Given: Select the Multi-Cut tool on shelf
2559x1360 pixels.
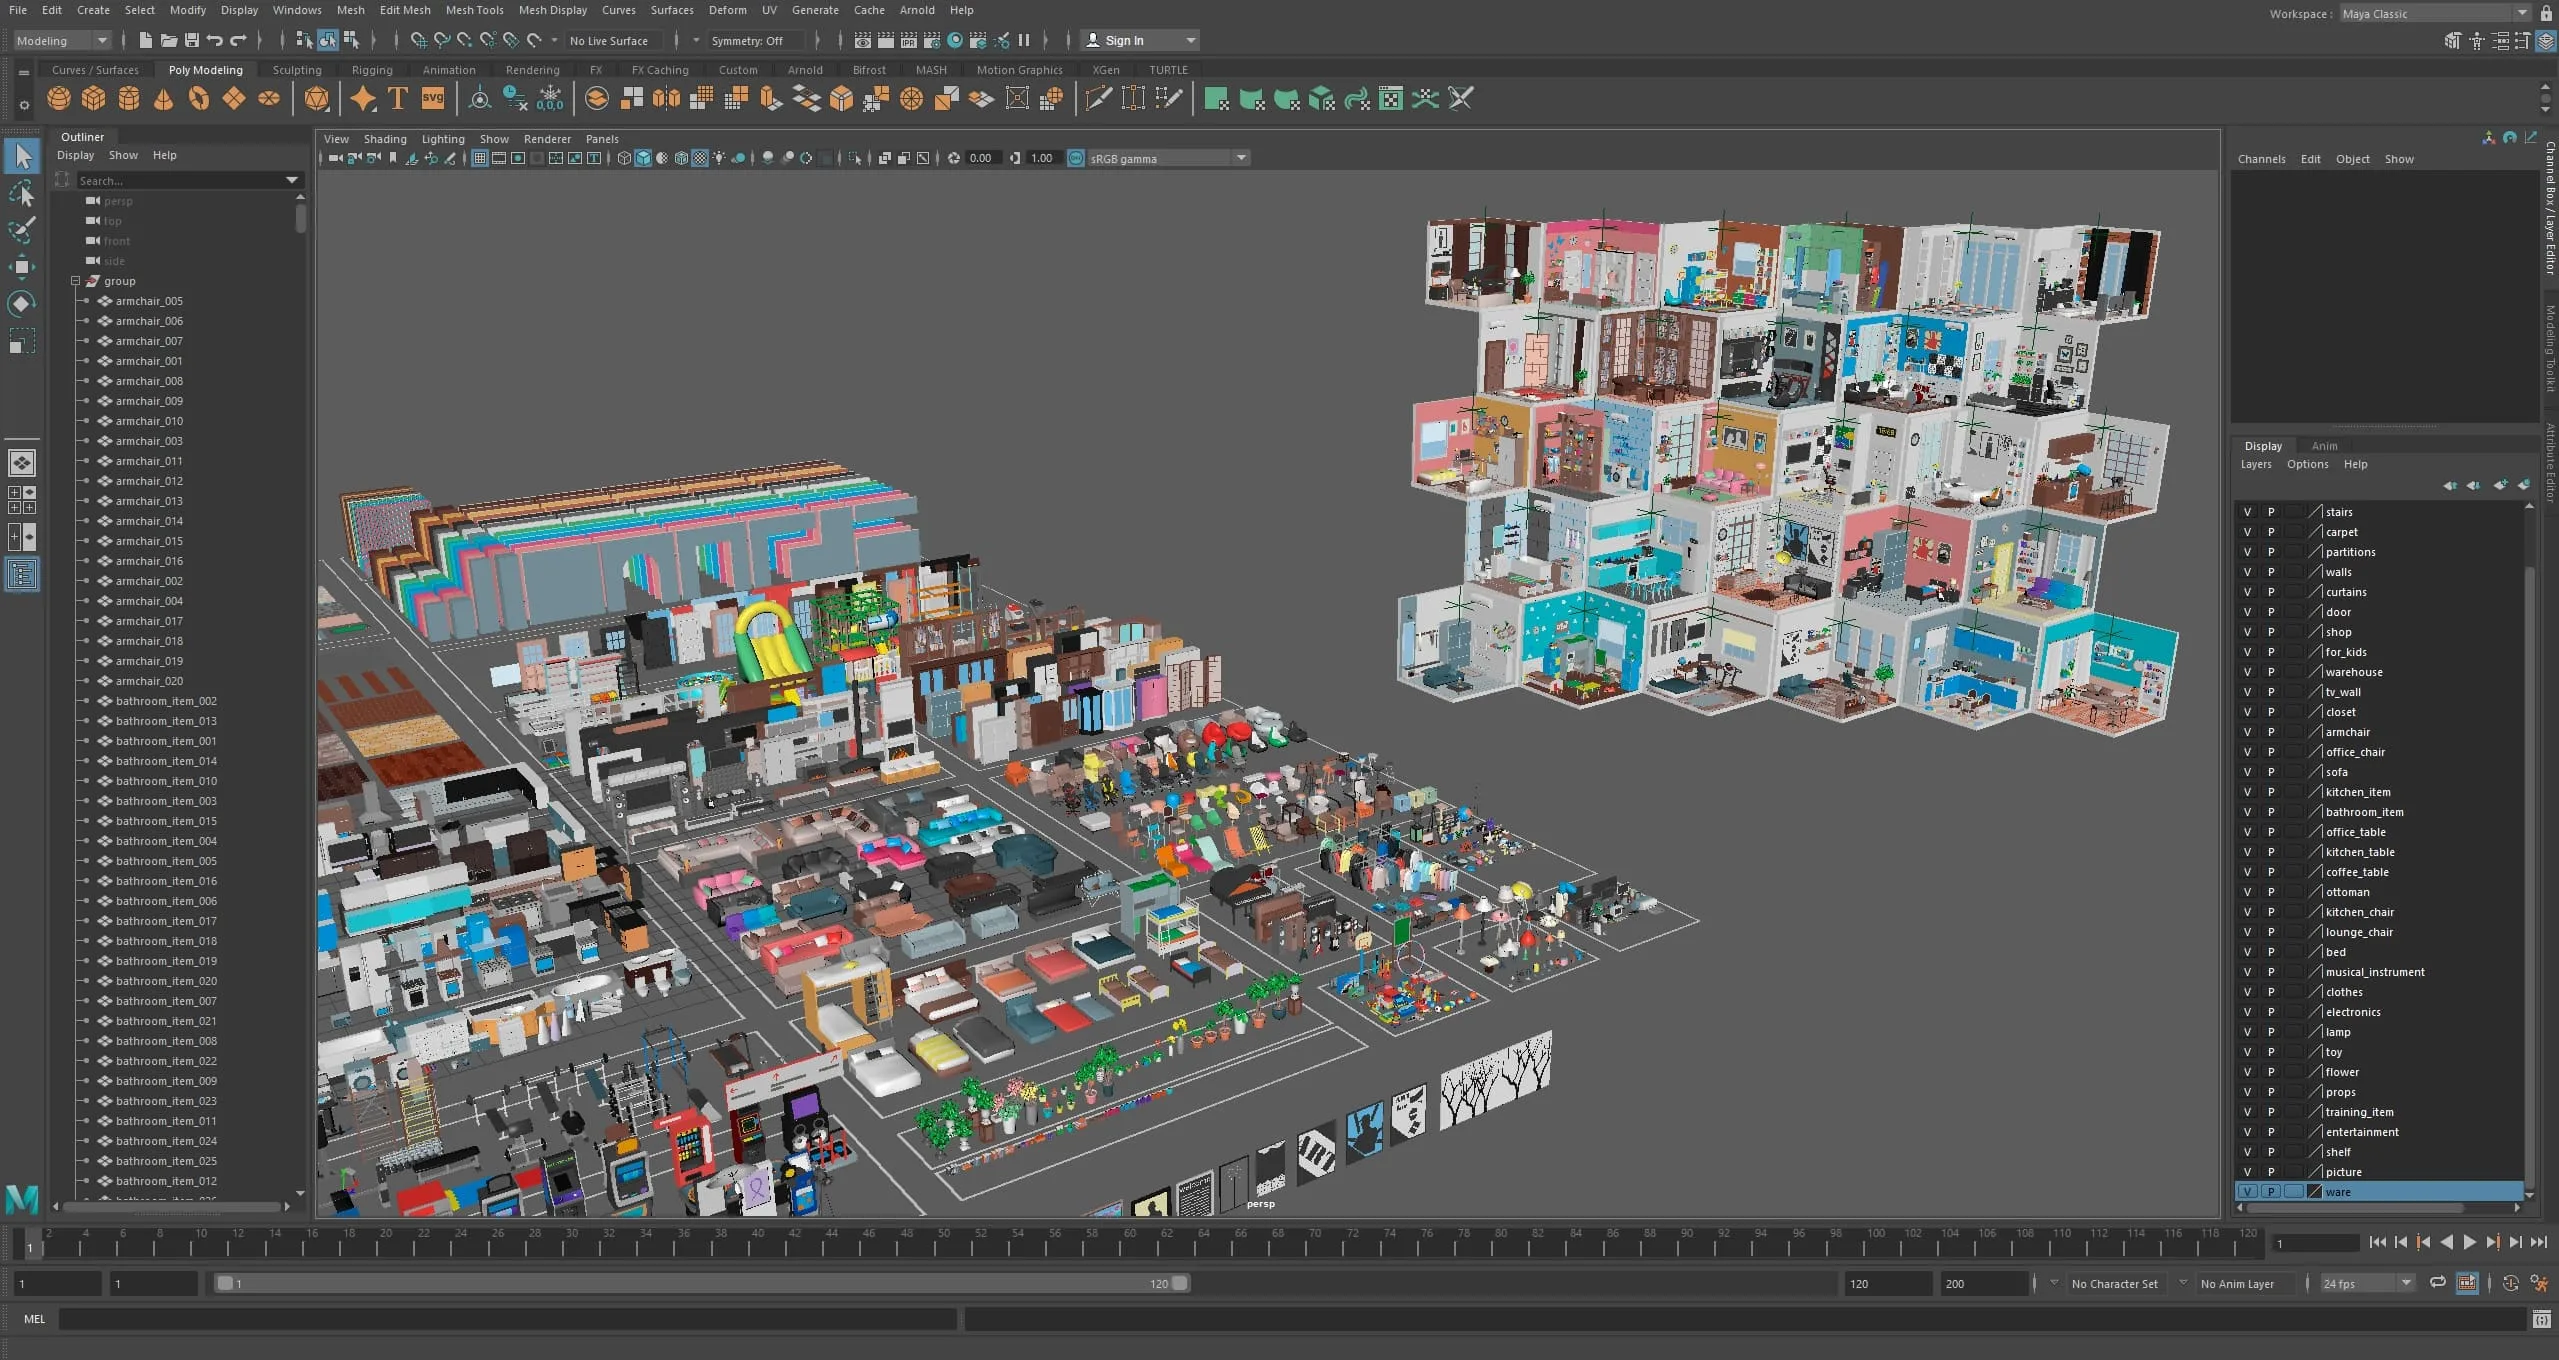Looking at the screenshot, I should 1098,98.
